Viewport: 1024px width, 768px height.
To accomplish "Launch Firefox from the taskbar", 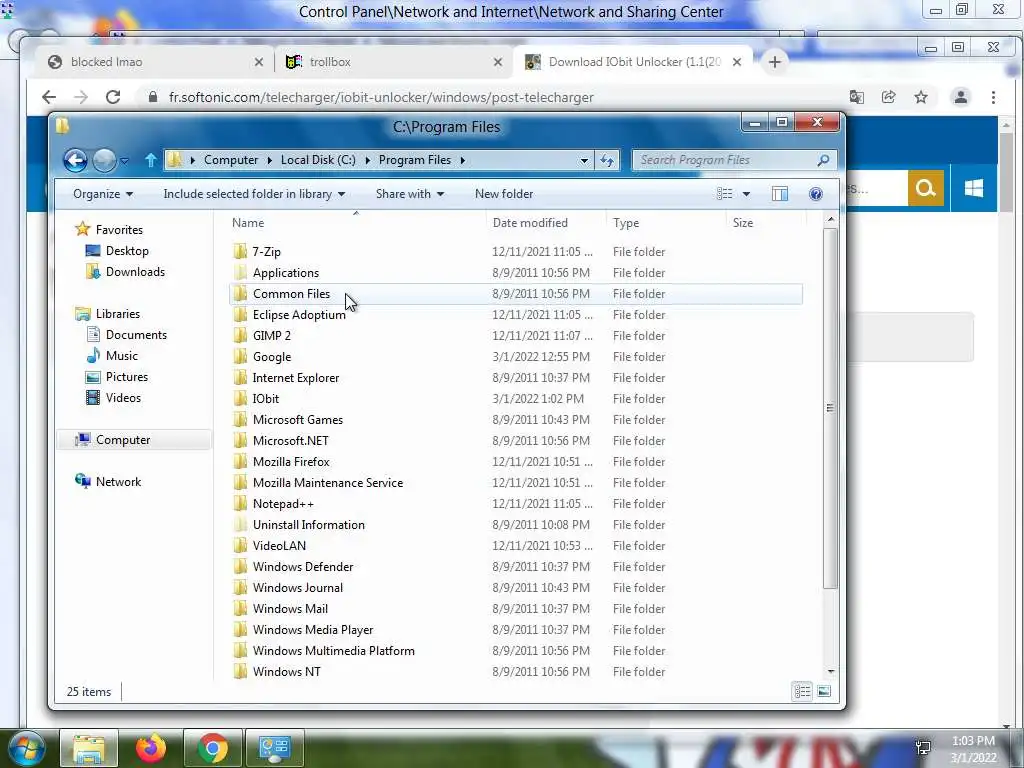I will pos(151,748).
